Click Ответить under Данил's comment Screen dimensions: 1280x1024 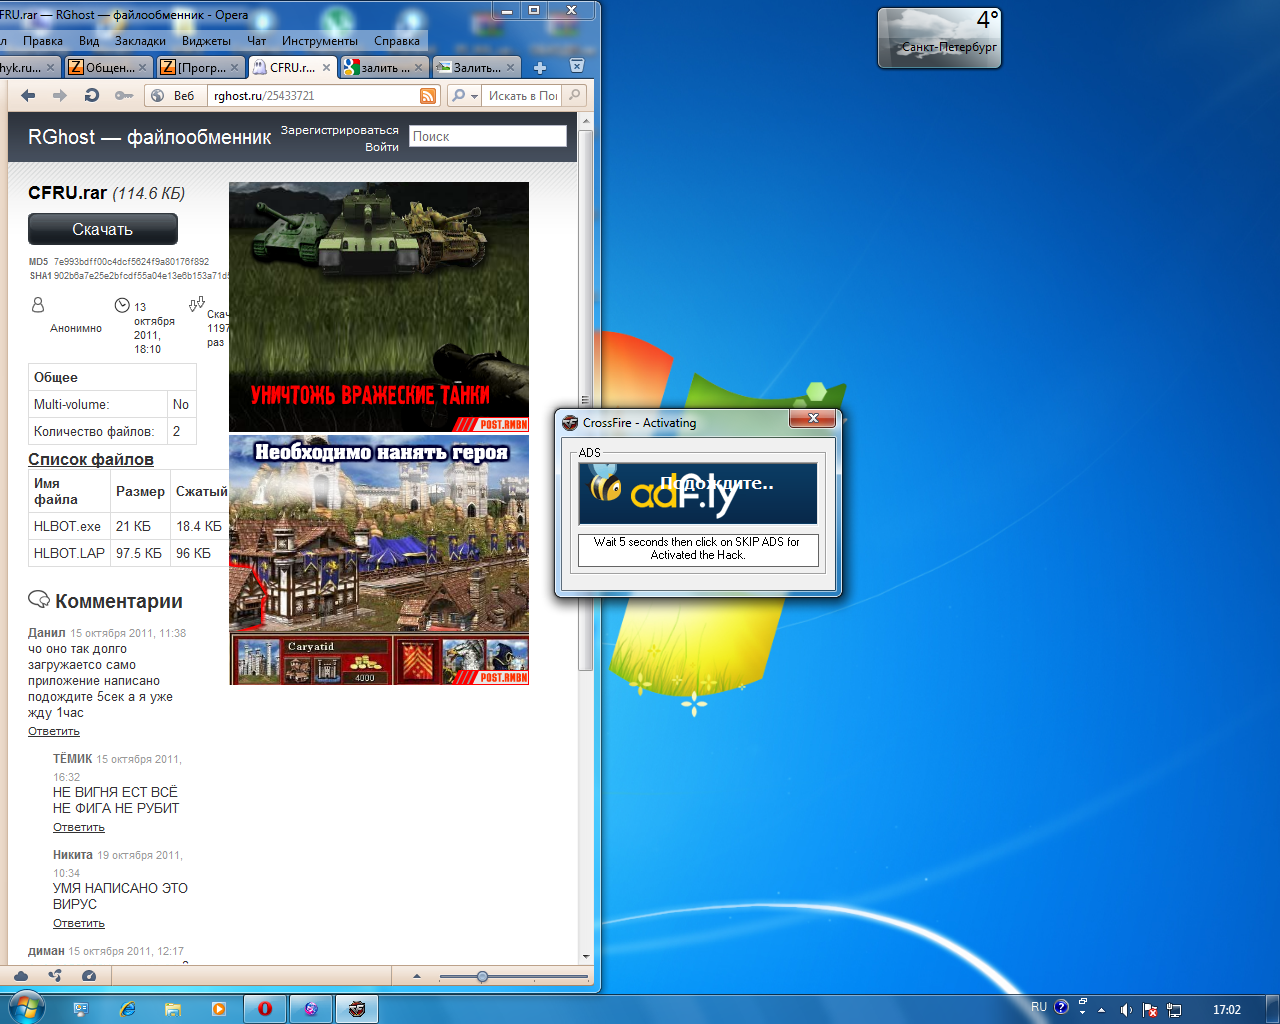(x=54, y=731)
